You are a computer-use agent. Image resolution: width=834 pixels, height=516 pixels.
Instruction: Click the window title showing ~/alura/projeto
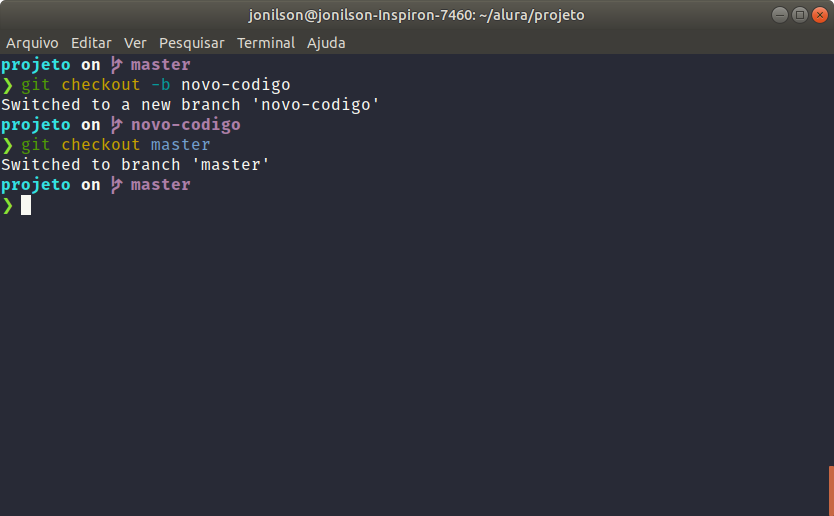(416, 15)
